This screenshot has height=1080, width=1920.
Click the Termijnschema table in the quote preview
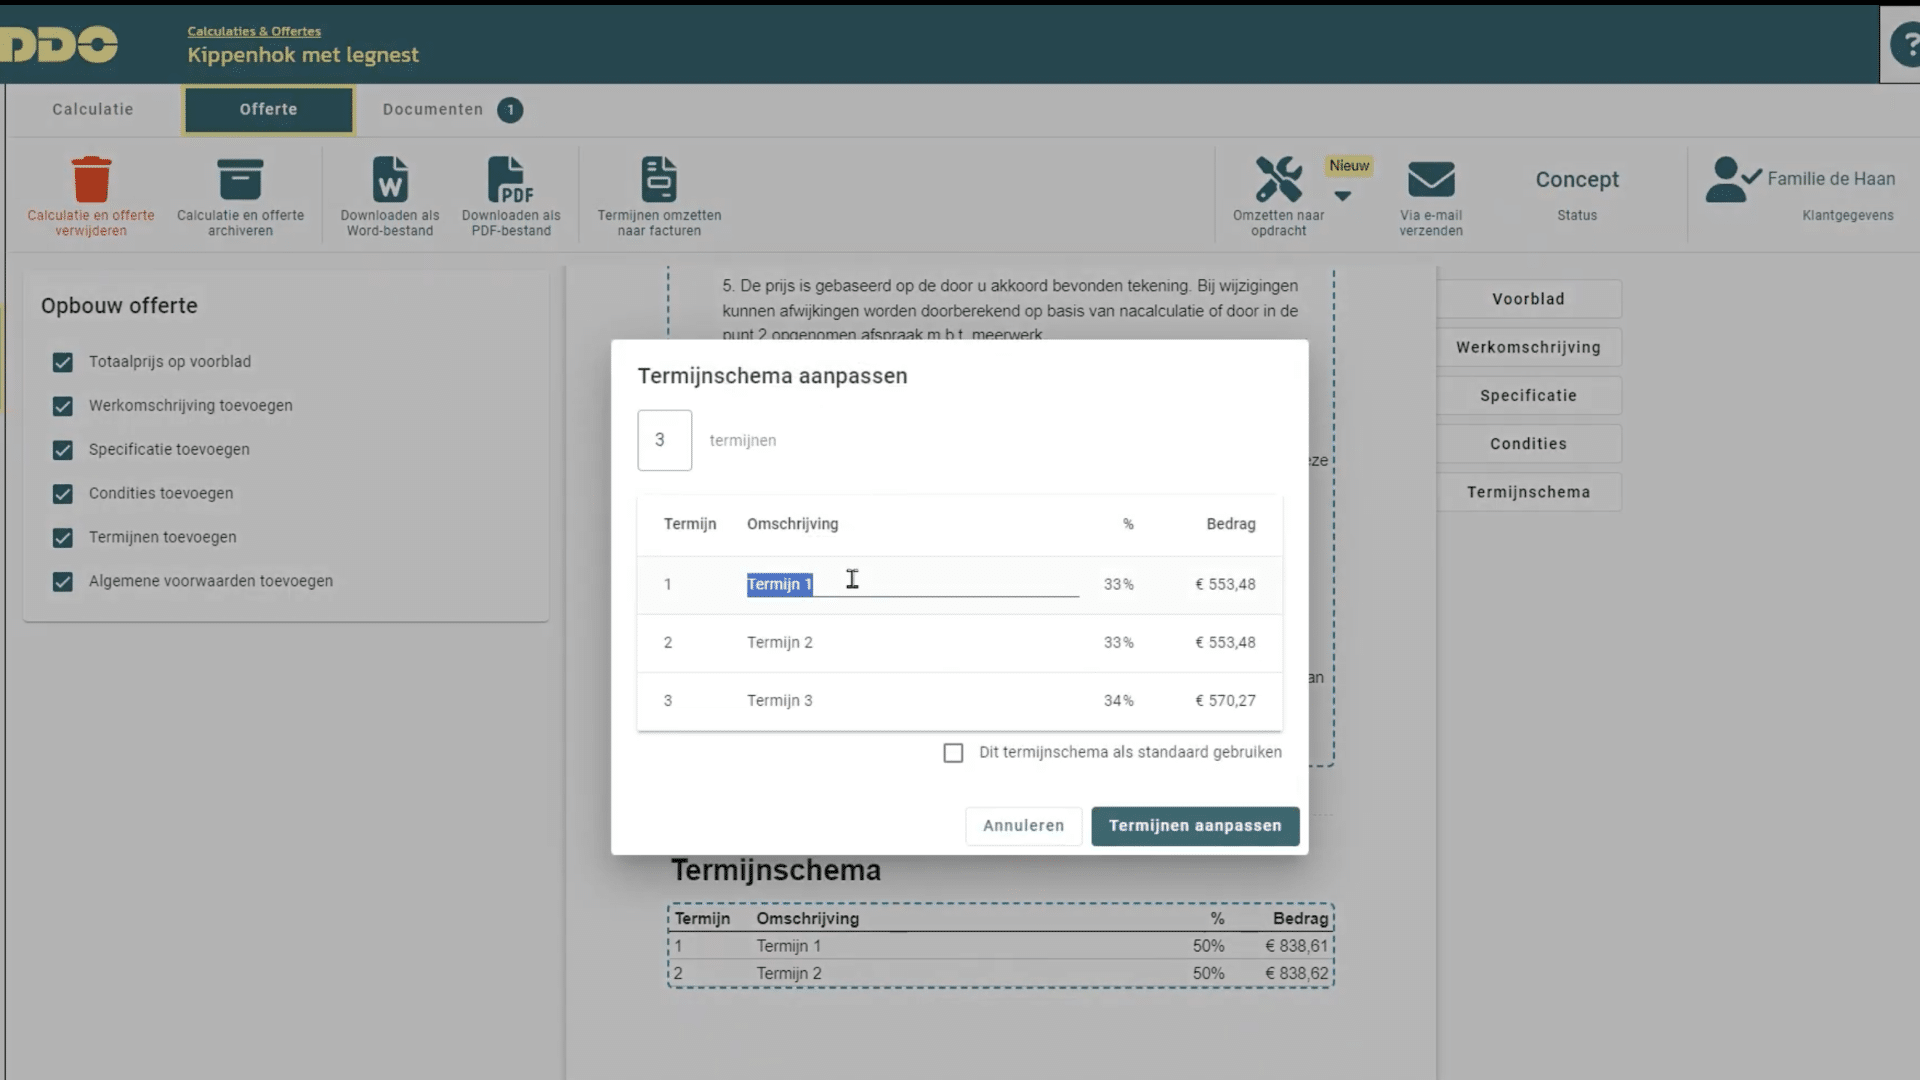click(1001, 946)
